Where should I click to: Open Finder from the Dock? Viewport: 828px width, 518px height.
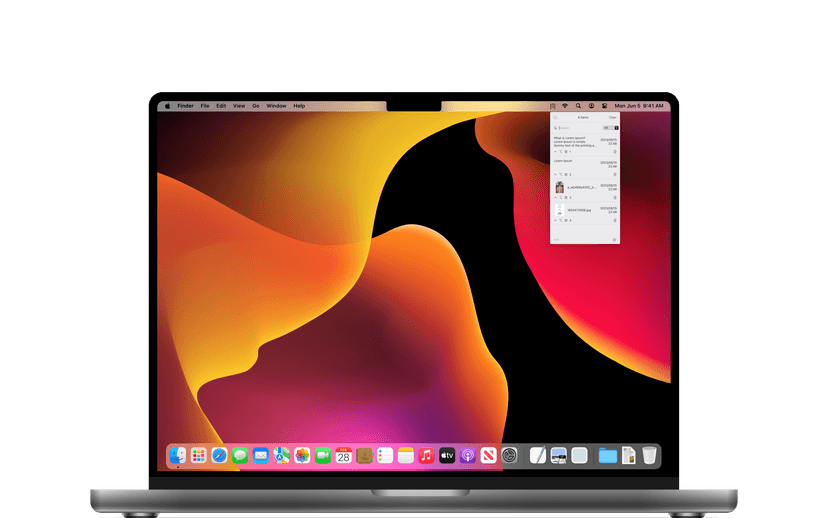[178, 455]
